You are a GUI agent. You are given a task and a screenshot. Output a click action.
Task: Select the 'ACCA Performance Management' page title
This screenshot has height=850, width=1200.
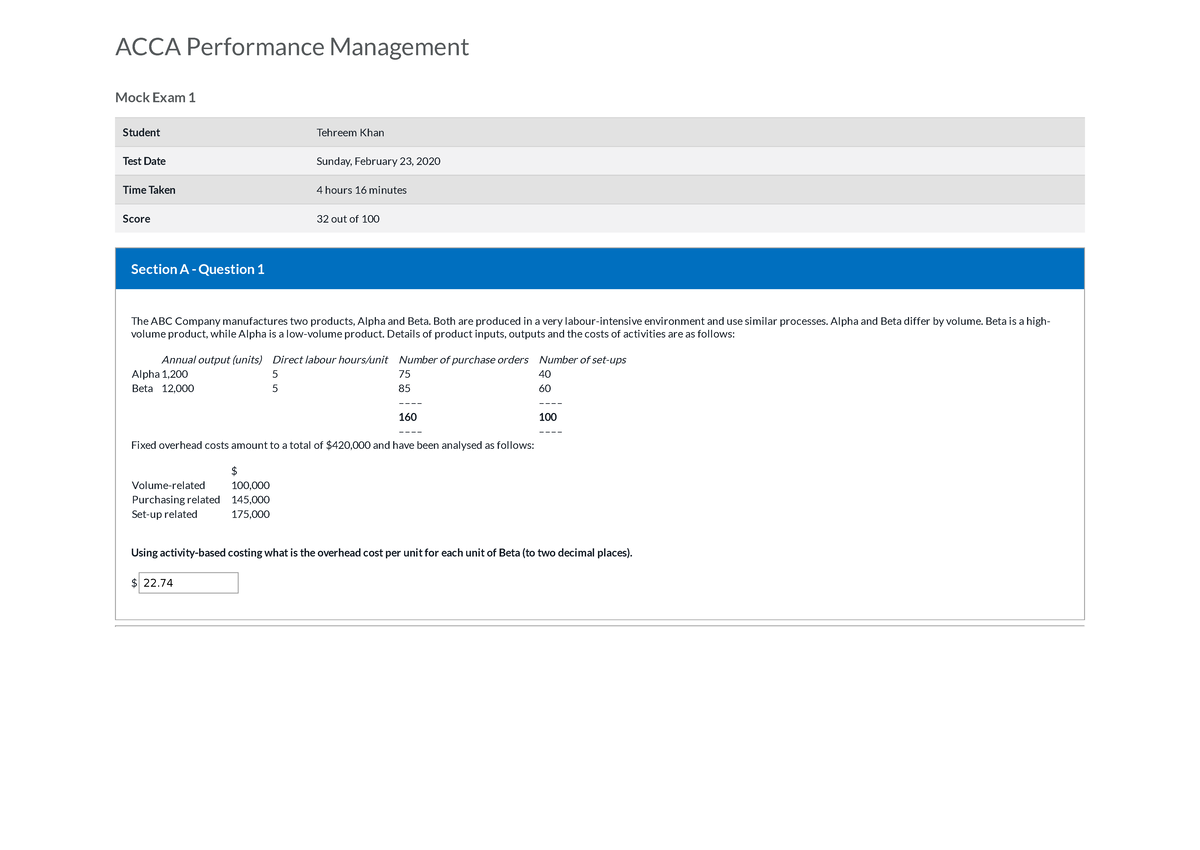point(292,47)
